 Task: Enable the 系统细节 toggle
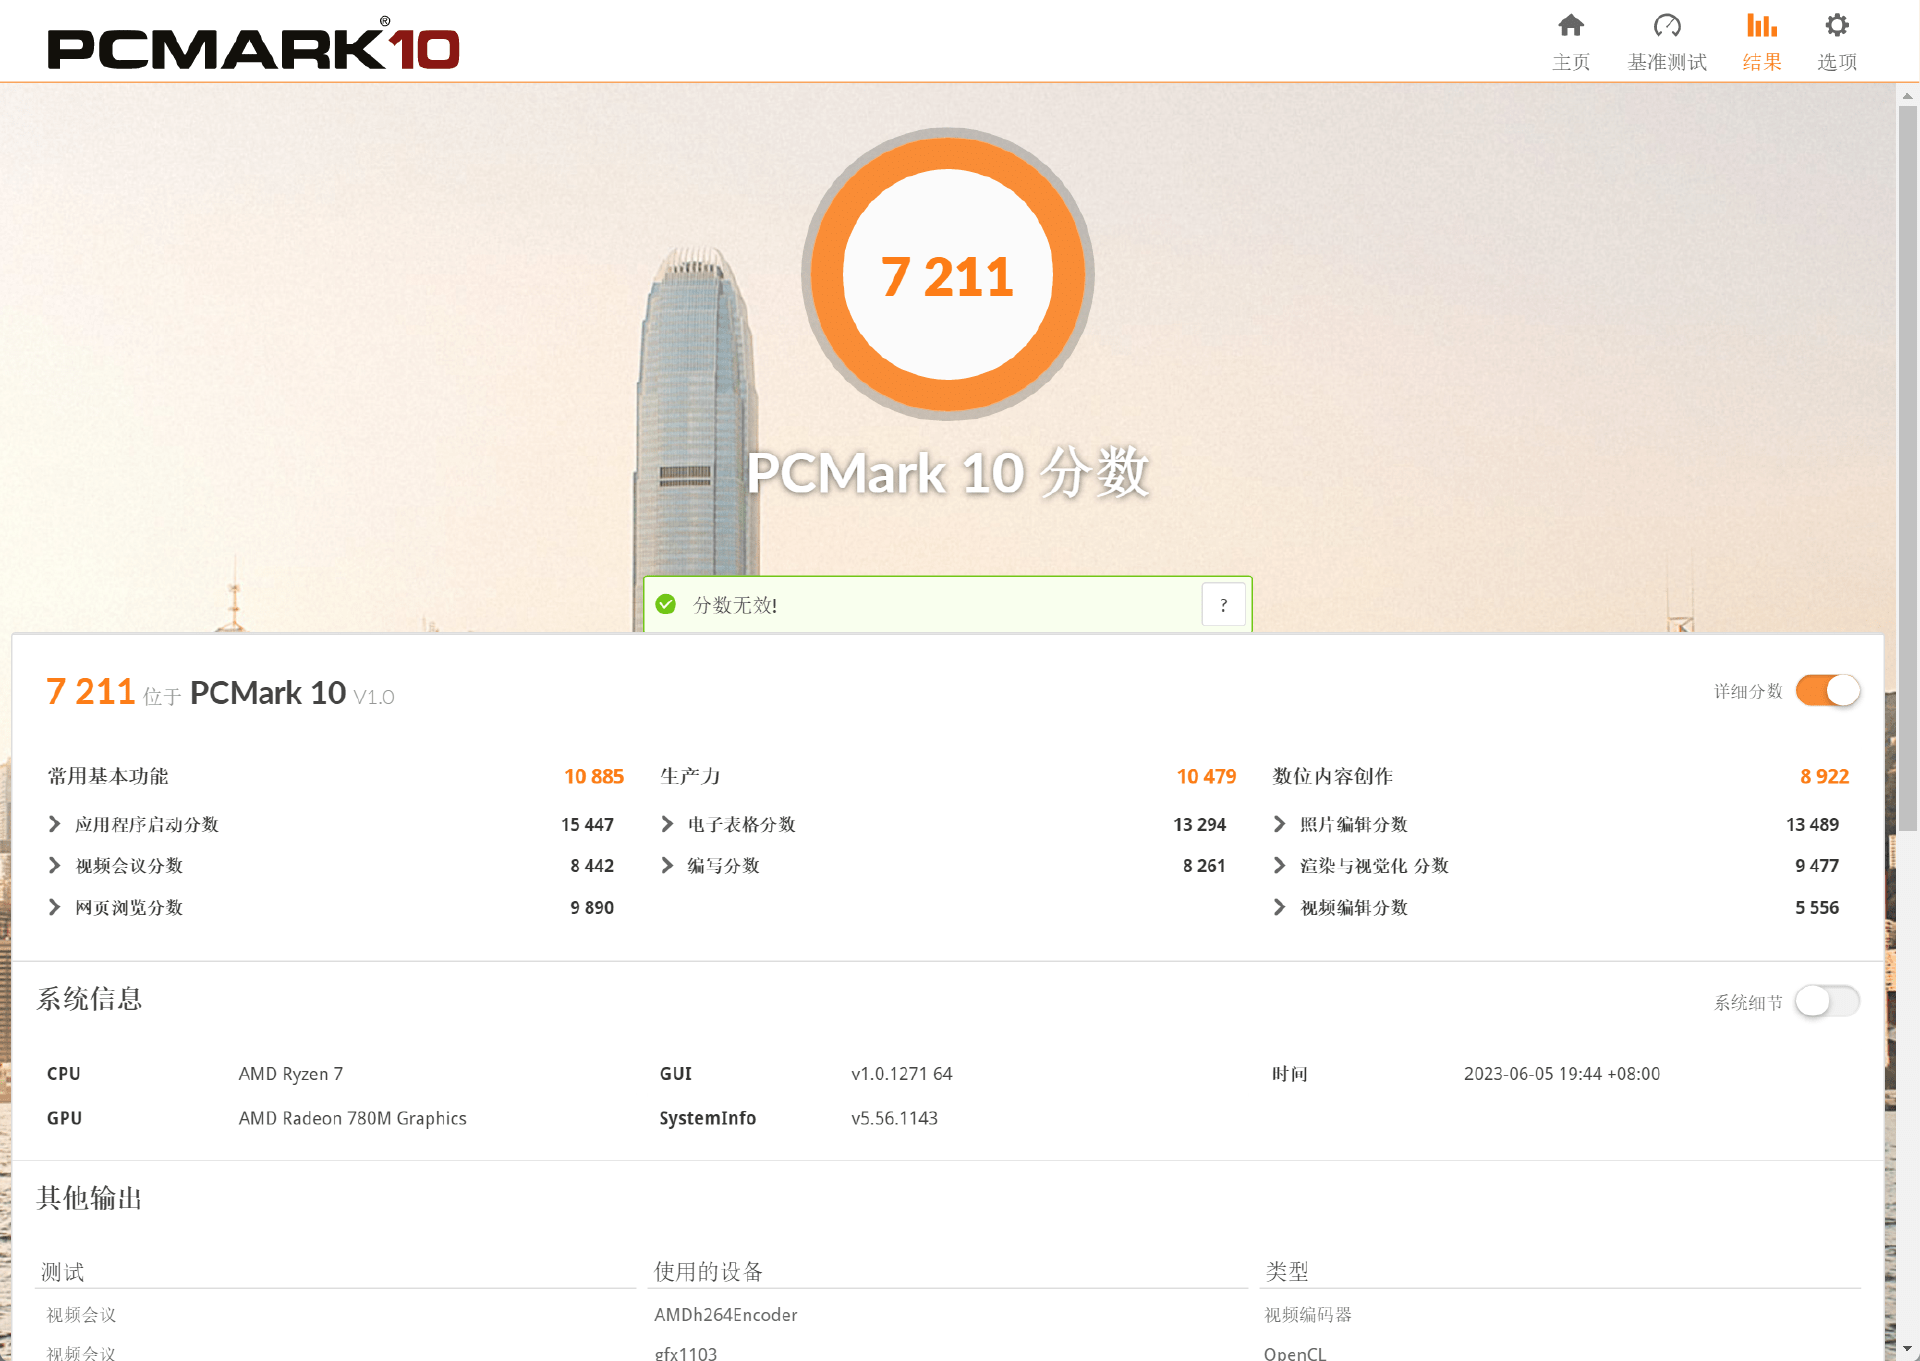[x=1827, y=1001]
